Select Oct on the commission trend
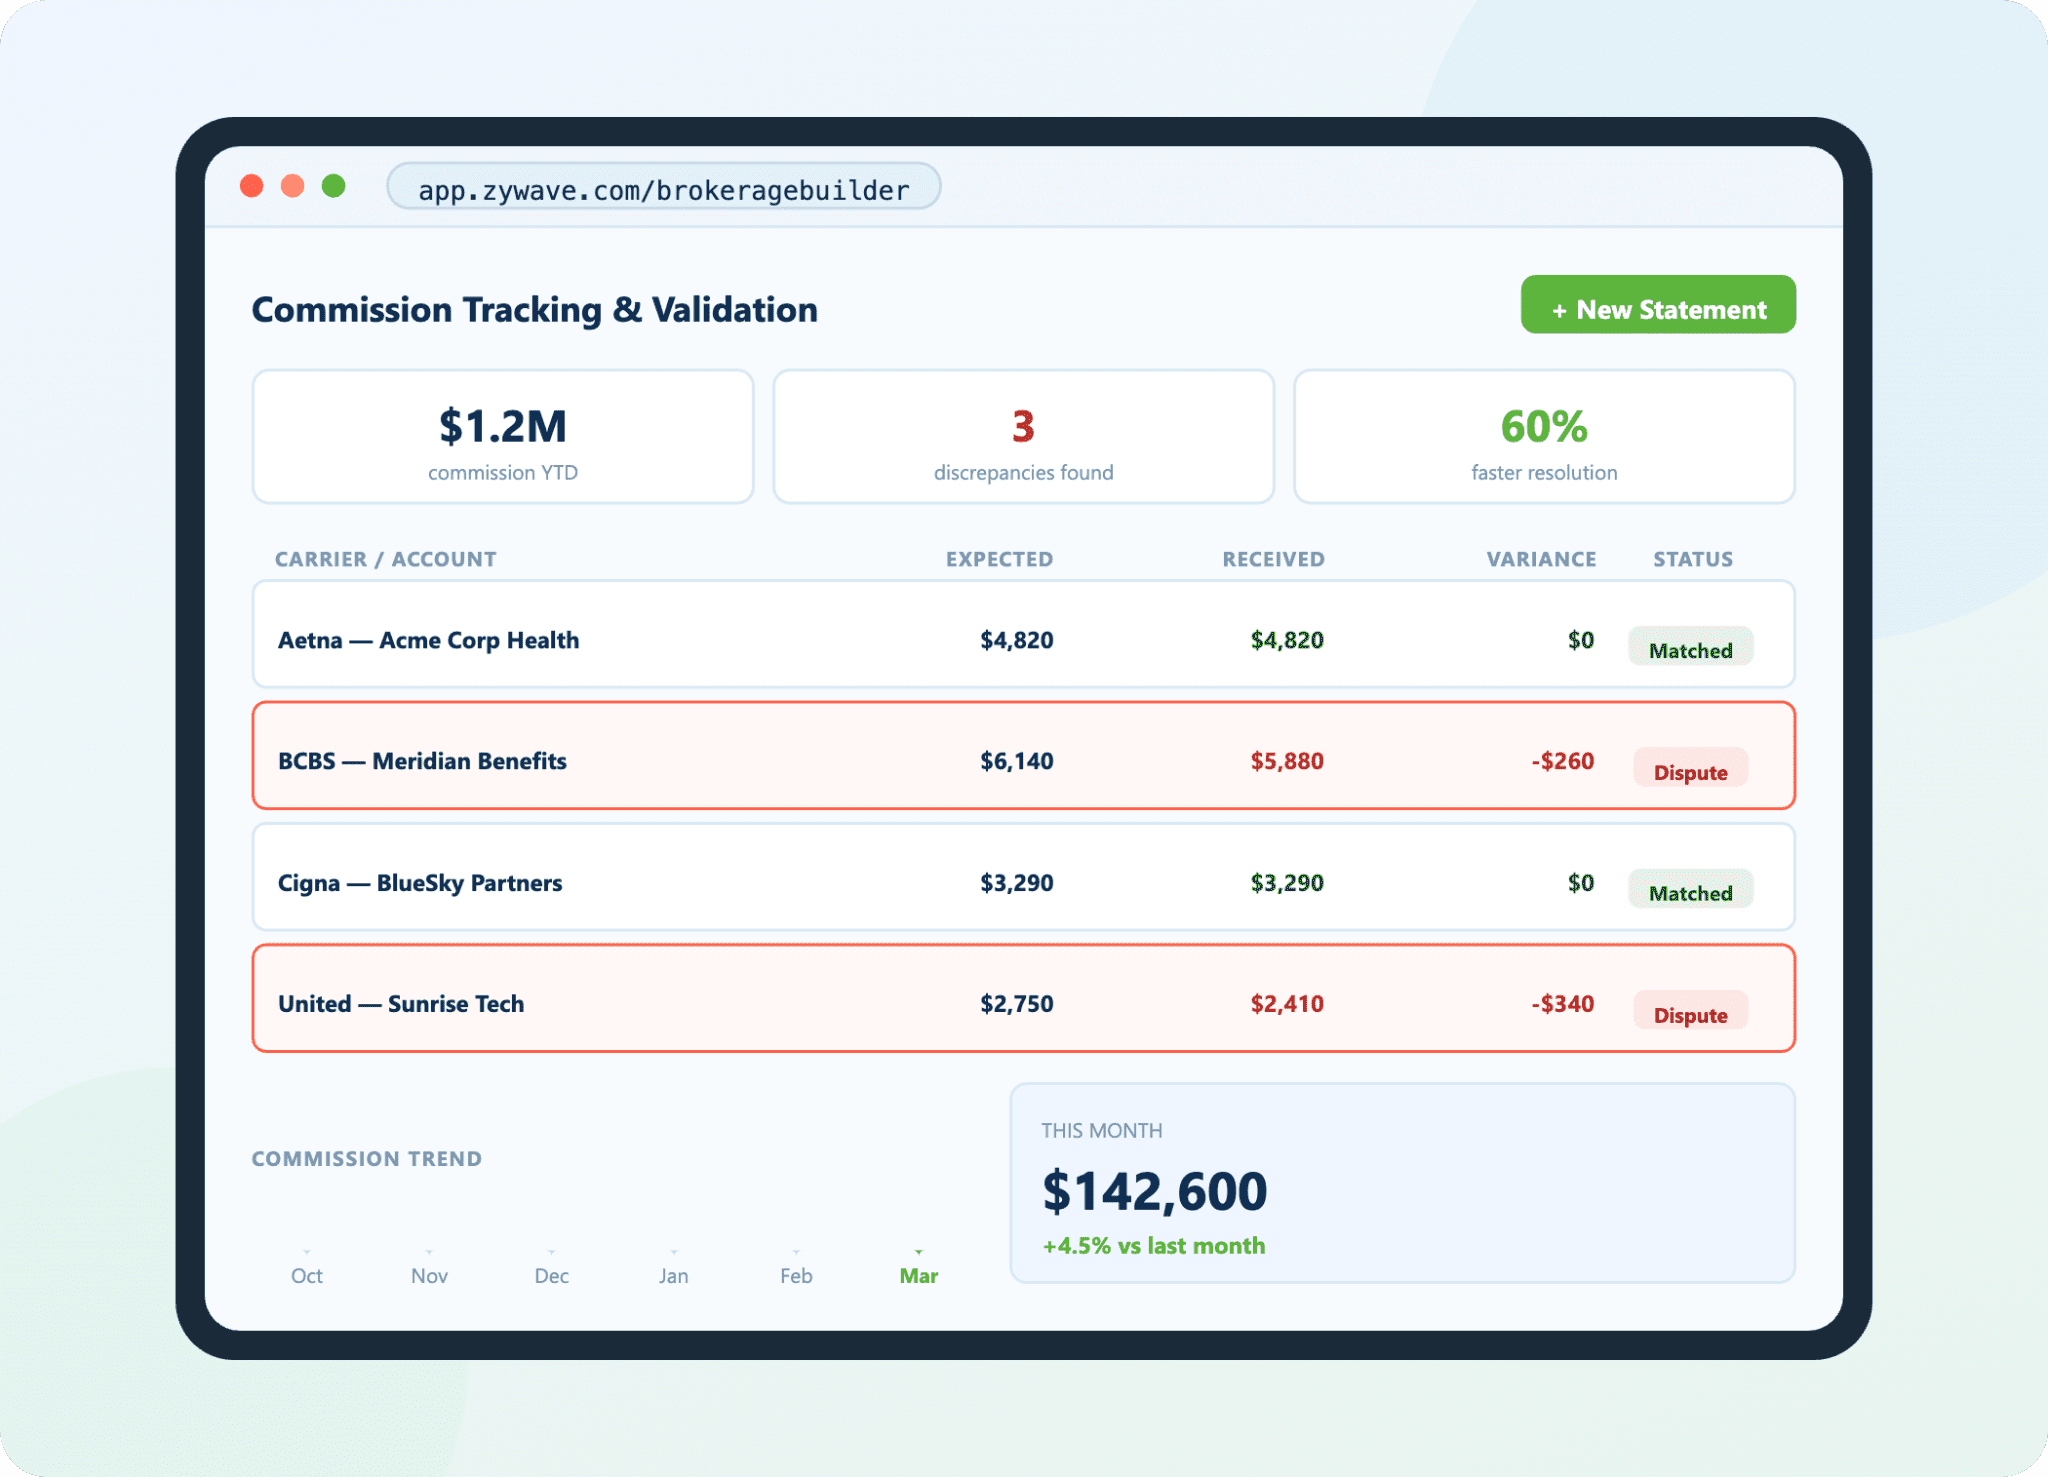Viewport: 2048px width, 1477px height. [307, 1275]
